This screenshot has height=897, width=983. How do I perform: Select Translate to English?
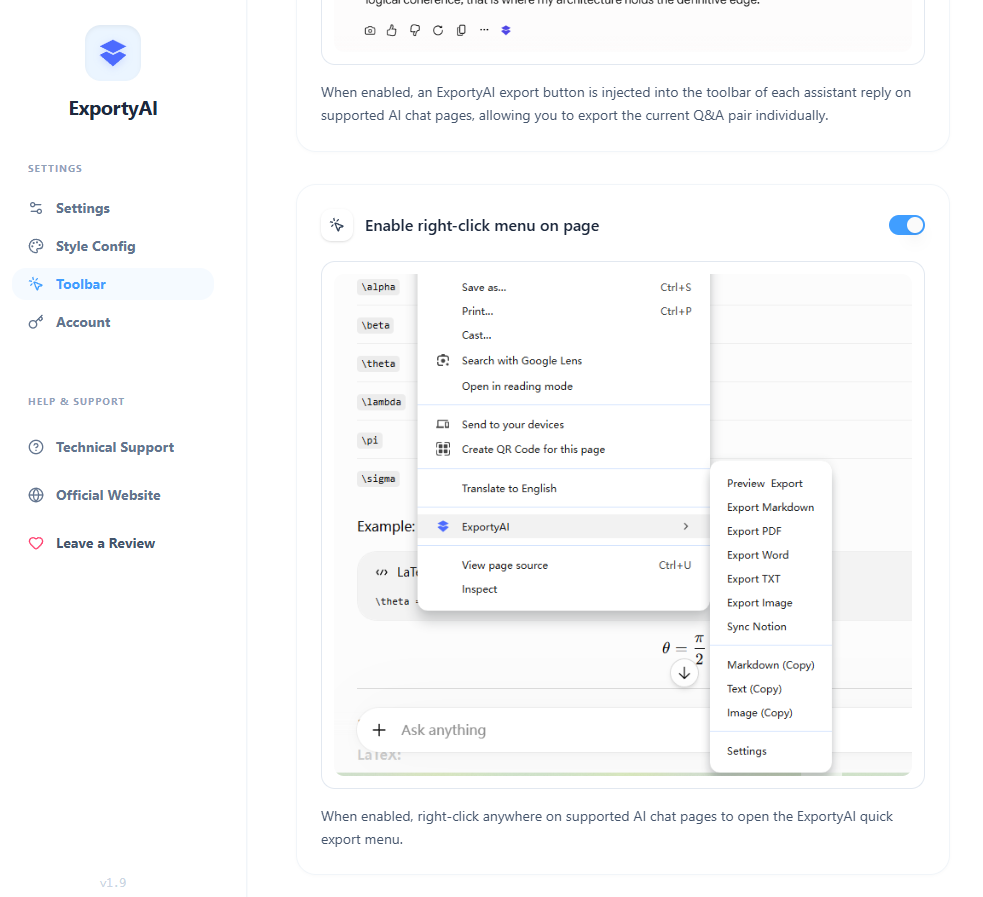pyautogui.click(x=564, y=488)
